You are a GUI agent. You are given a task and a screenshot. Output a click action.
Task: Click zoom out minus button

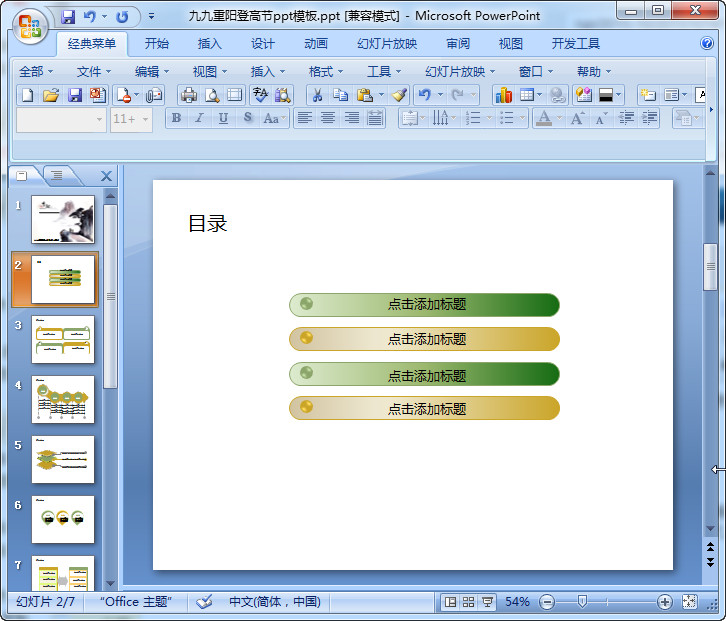pos(547,602)
